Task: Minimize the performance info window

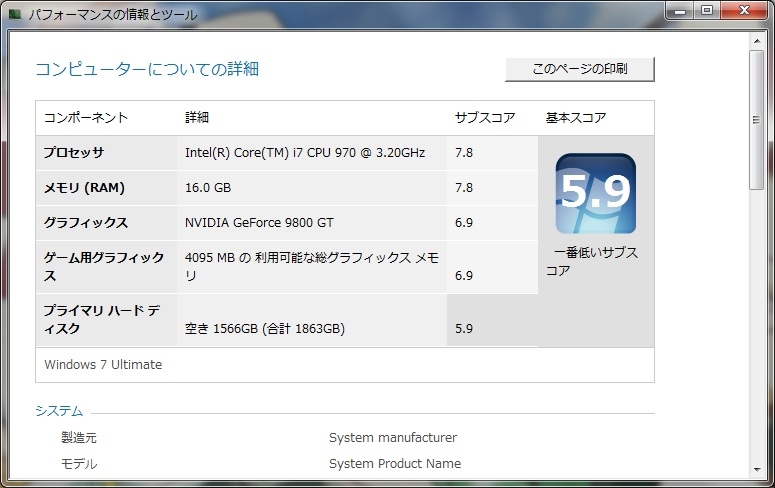Action: tap(681, 10)
